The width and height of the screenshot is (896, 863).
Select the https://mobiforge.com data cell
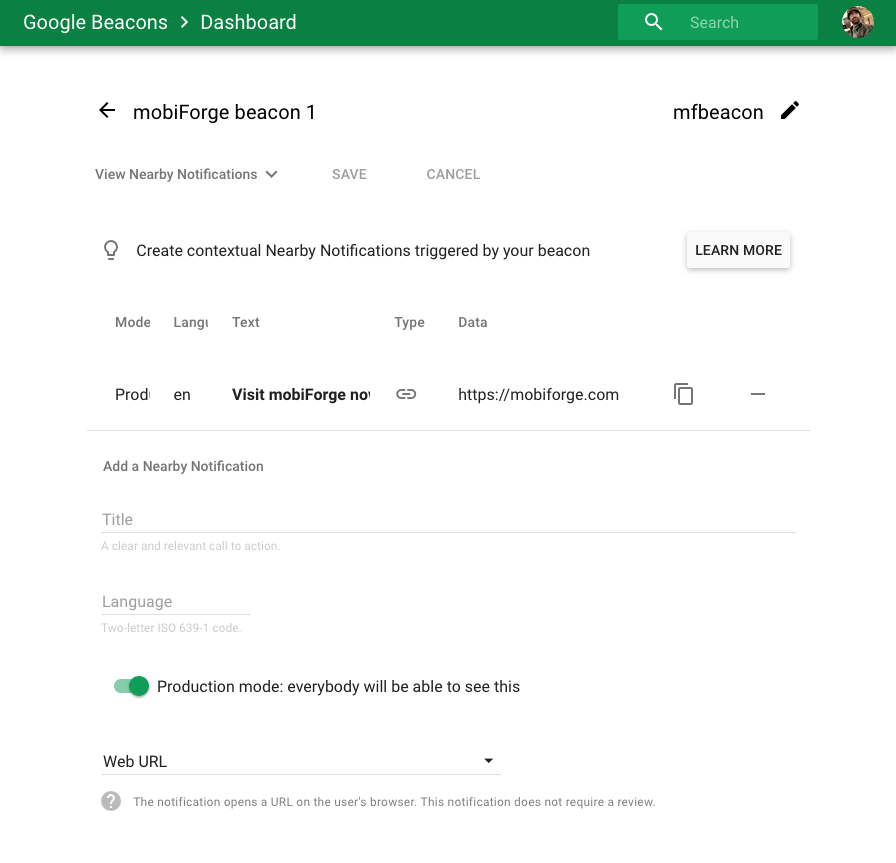pos(538,395)
